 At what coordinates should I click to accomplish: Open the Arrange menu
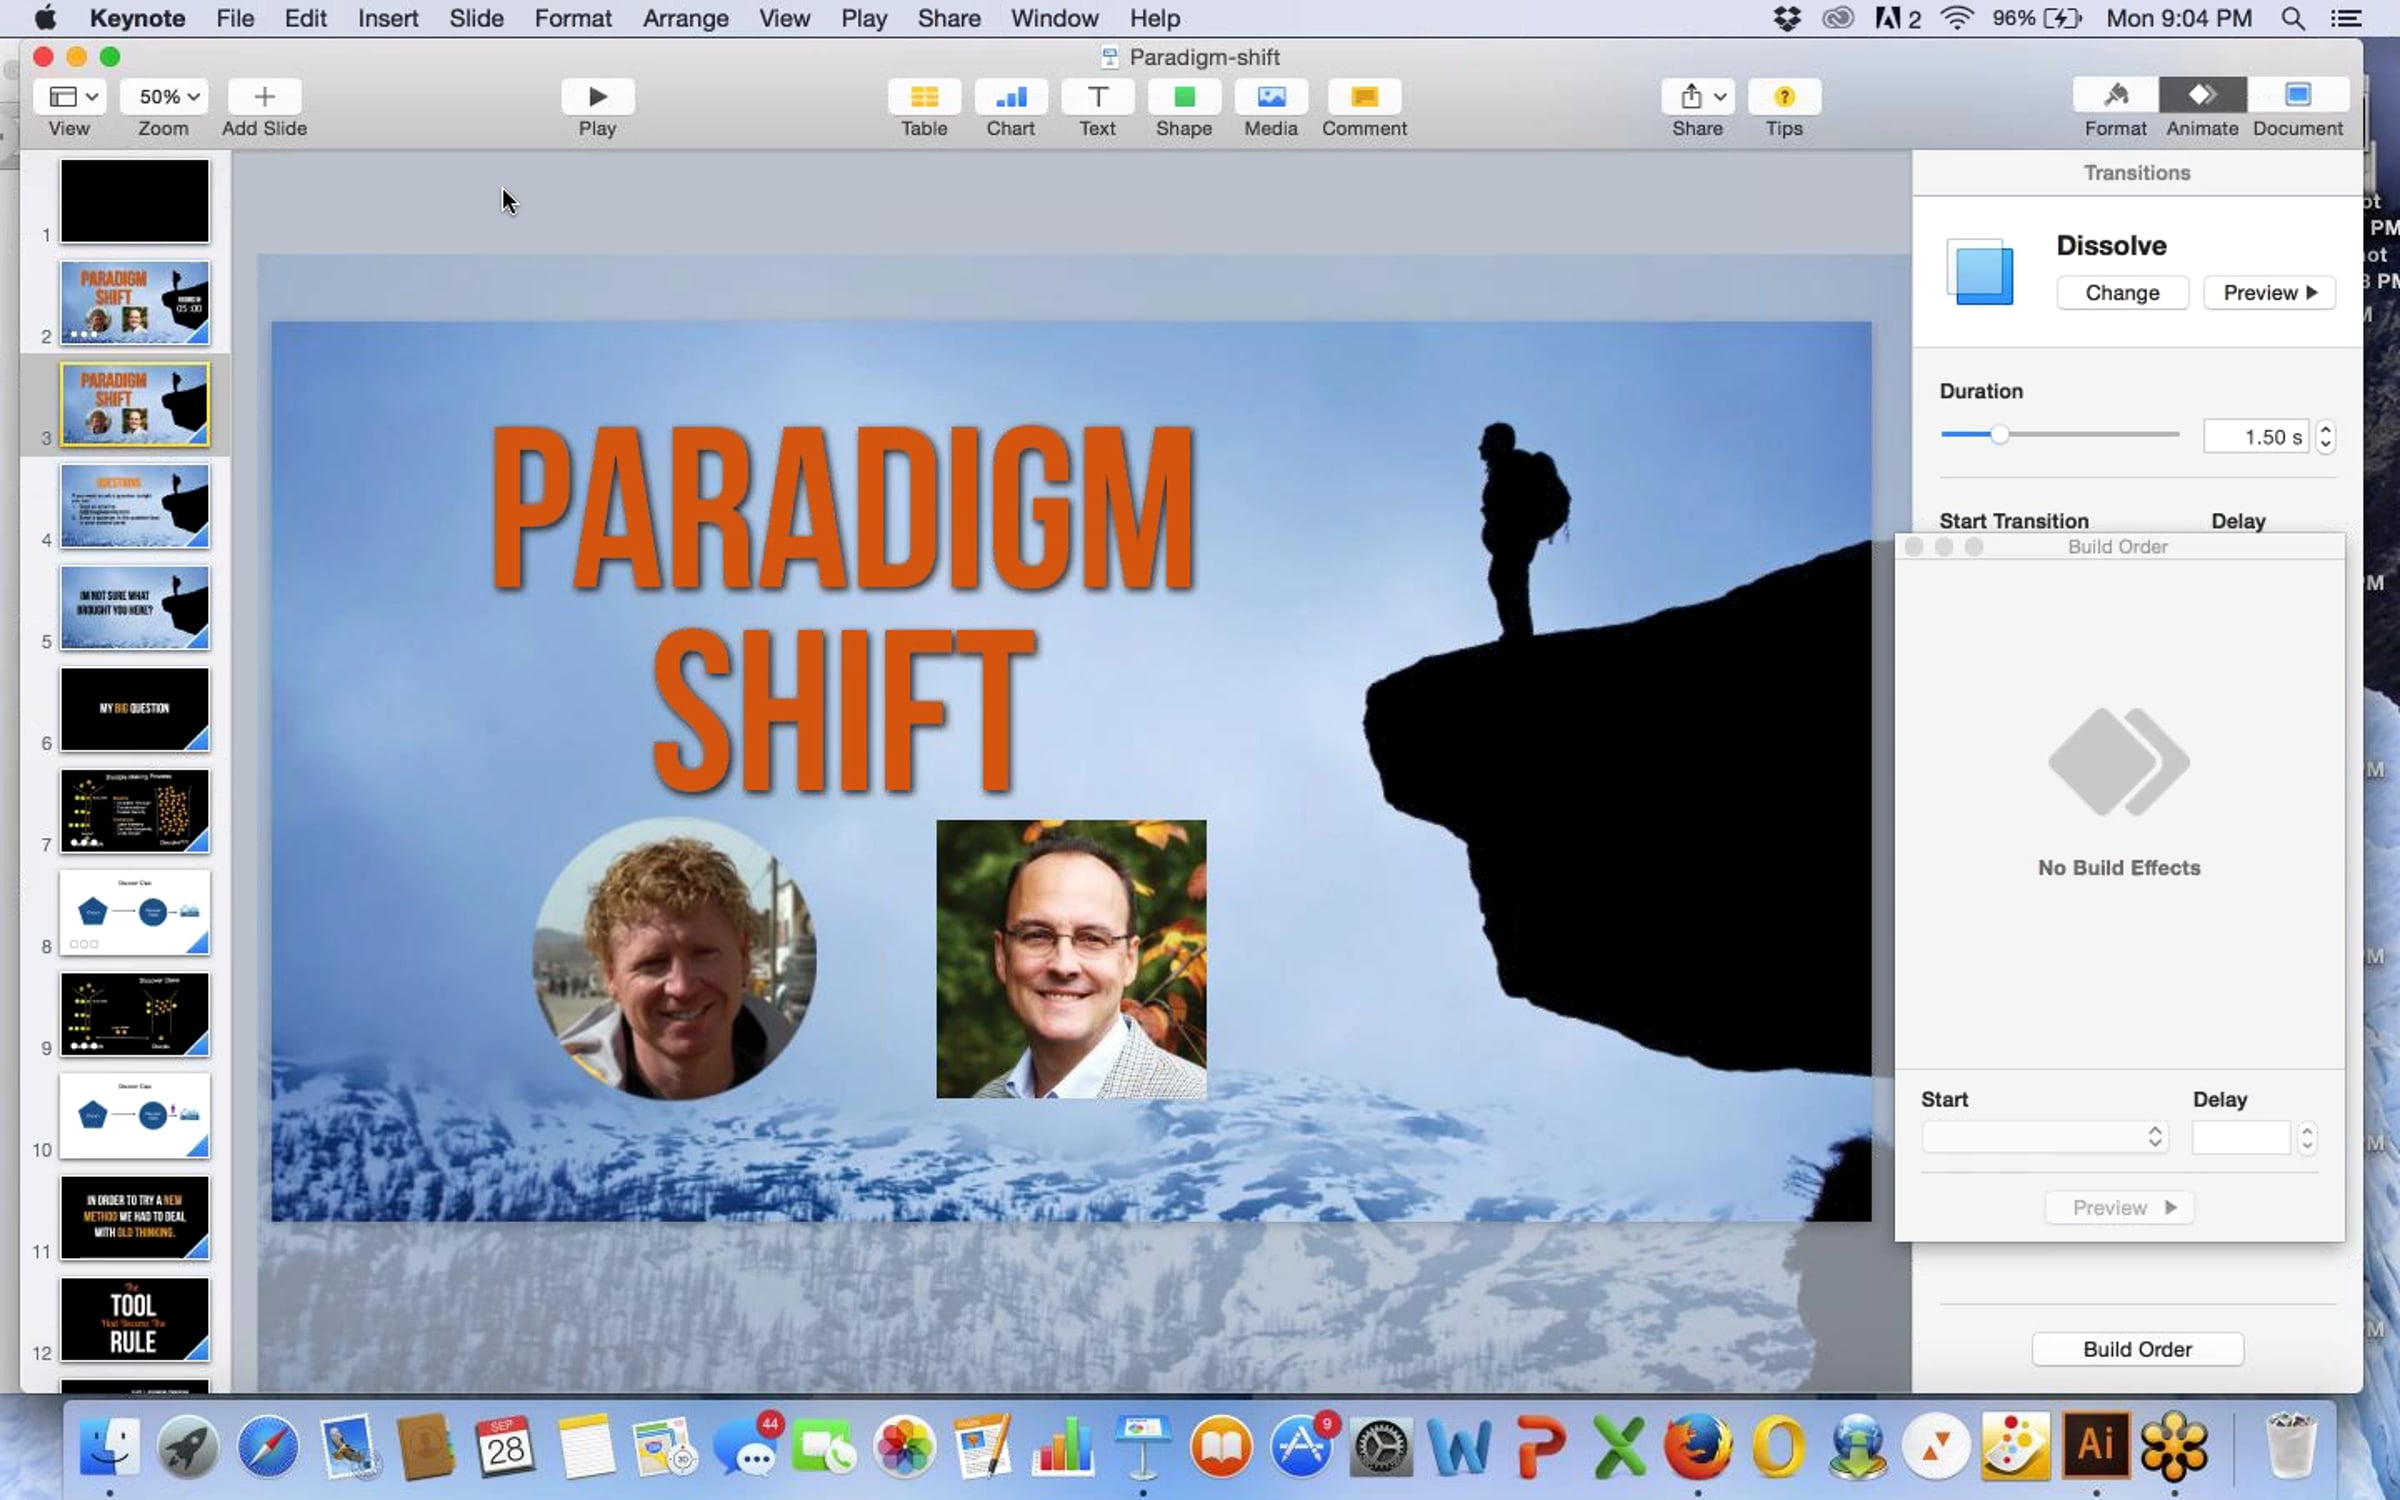[685, 18]
